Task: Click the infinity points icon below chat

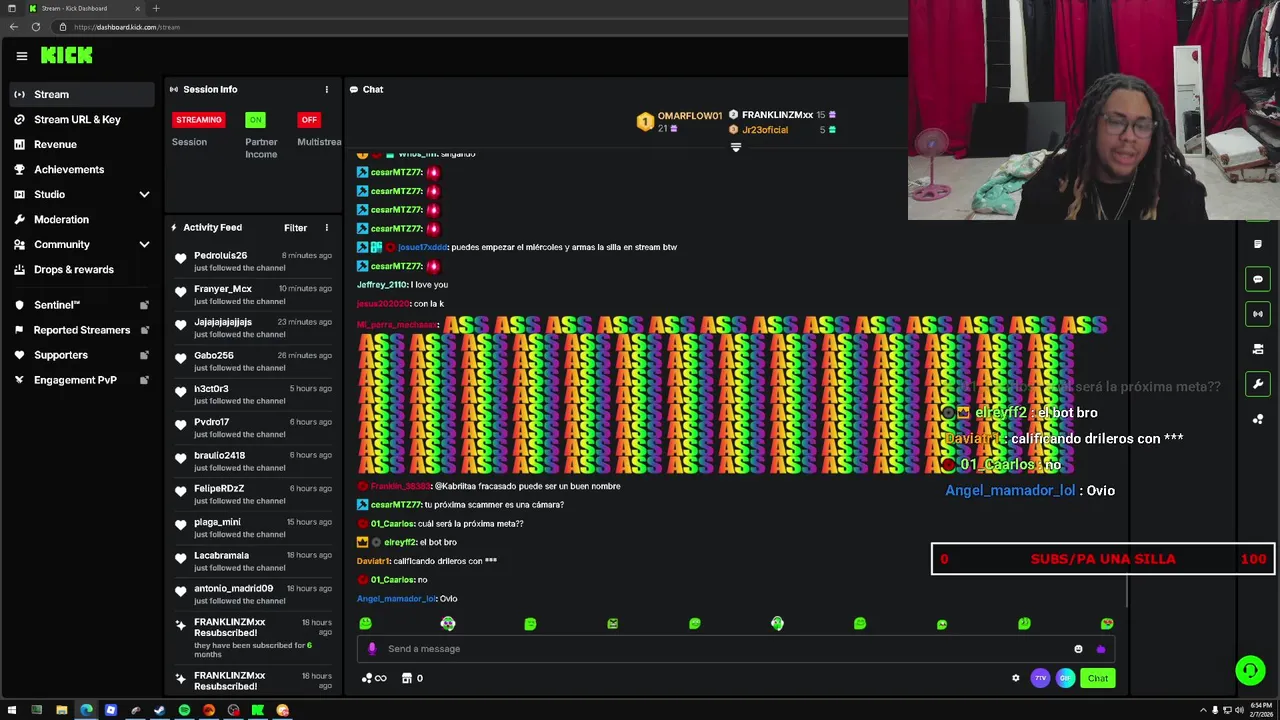Action: [x=374, y=678]
